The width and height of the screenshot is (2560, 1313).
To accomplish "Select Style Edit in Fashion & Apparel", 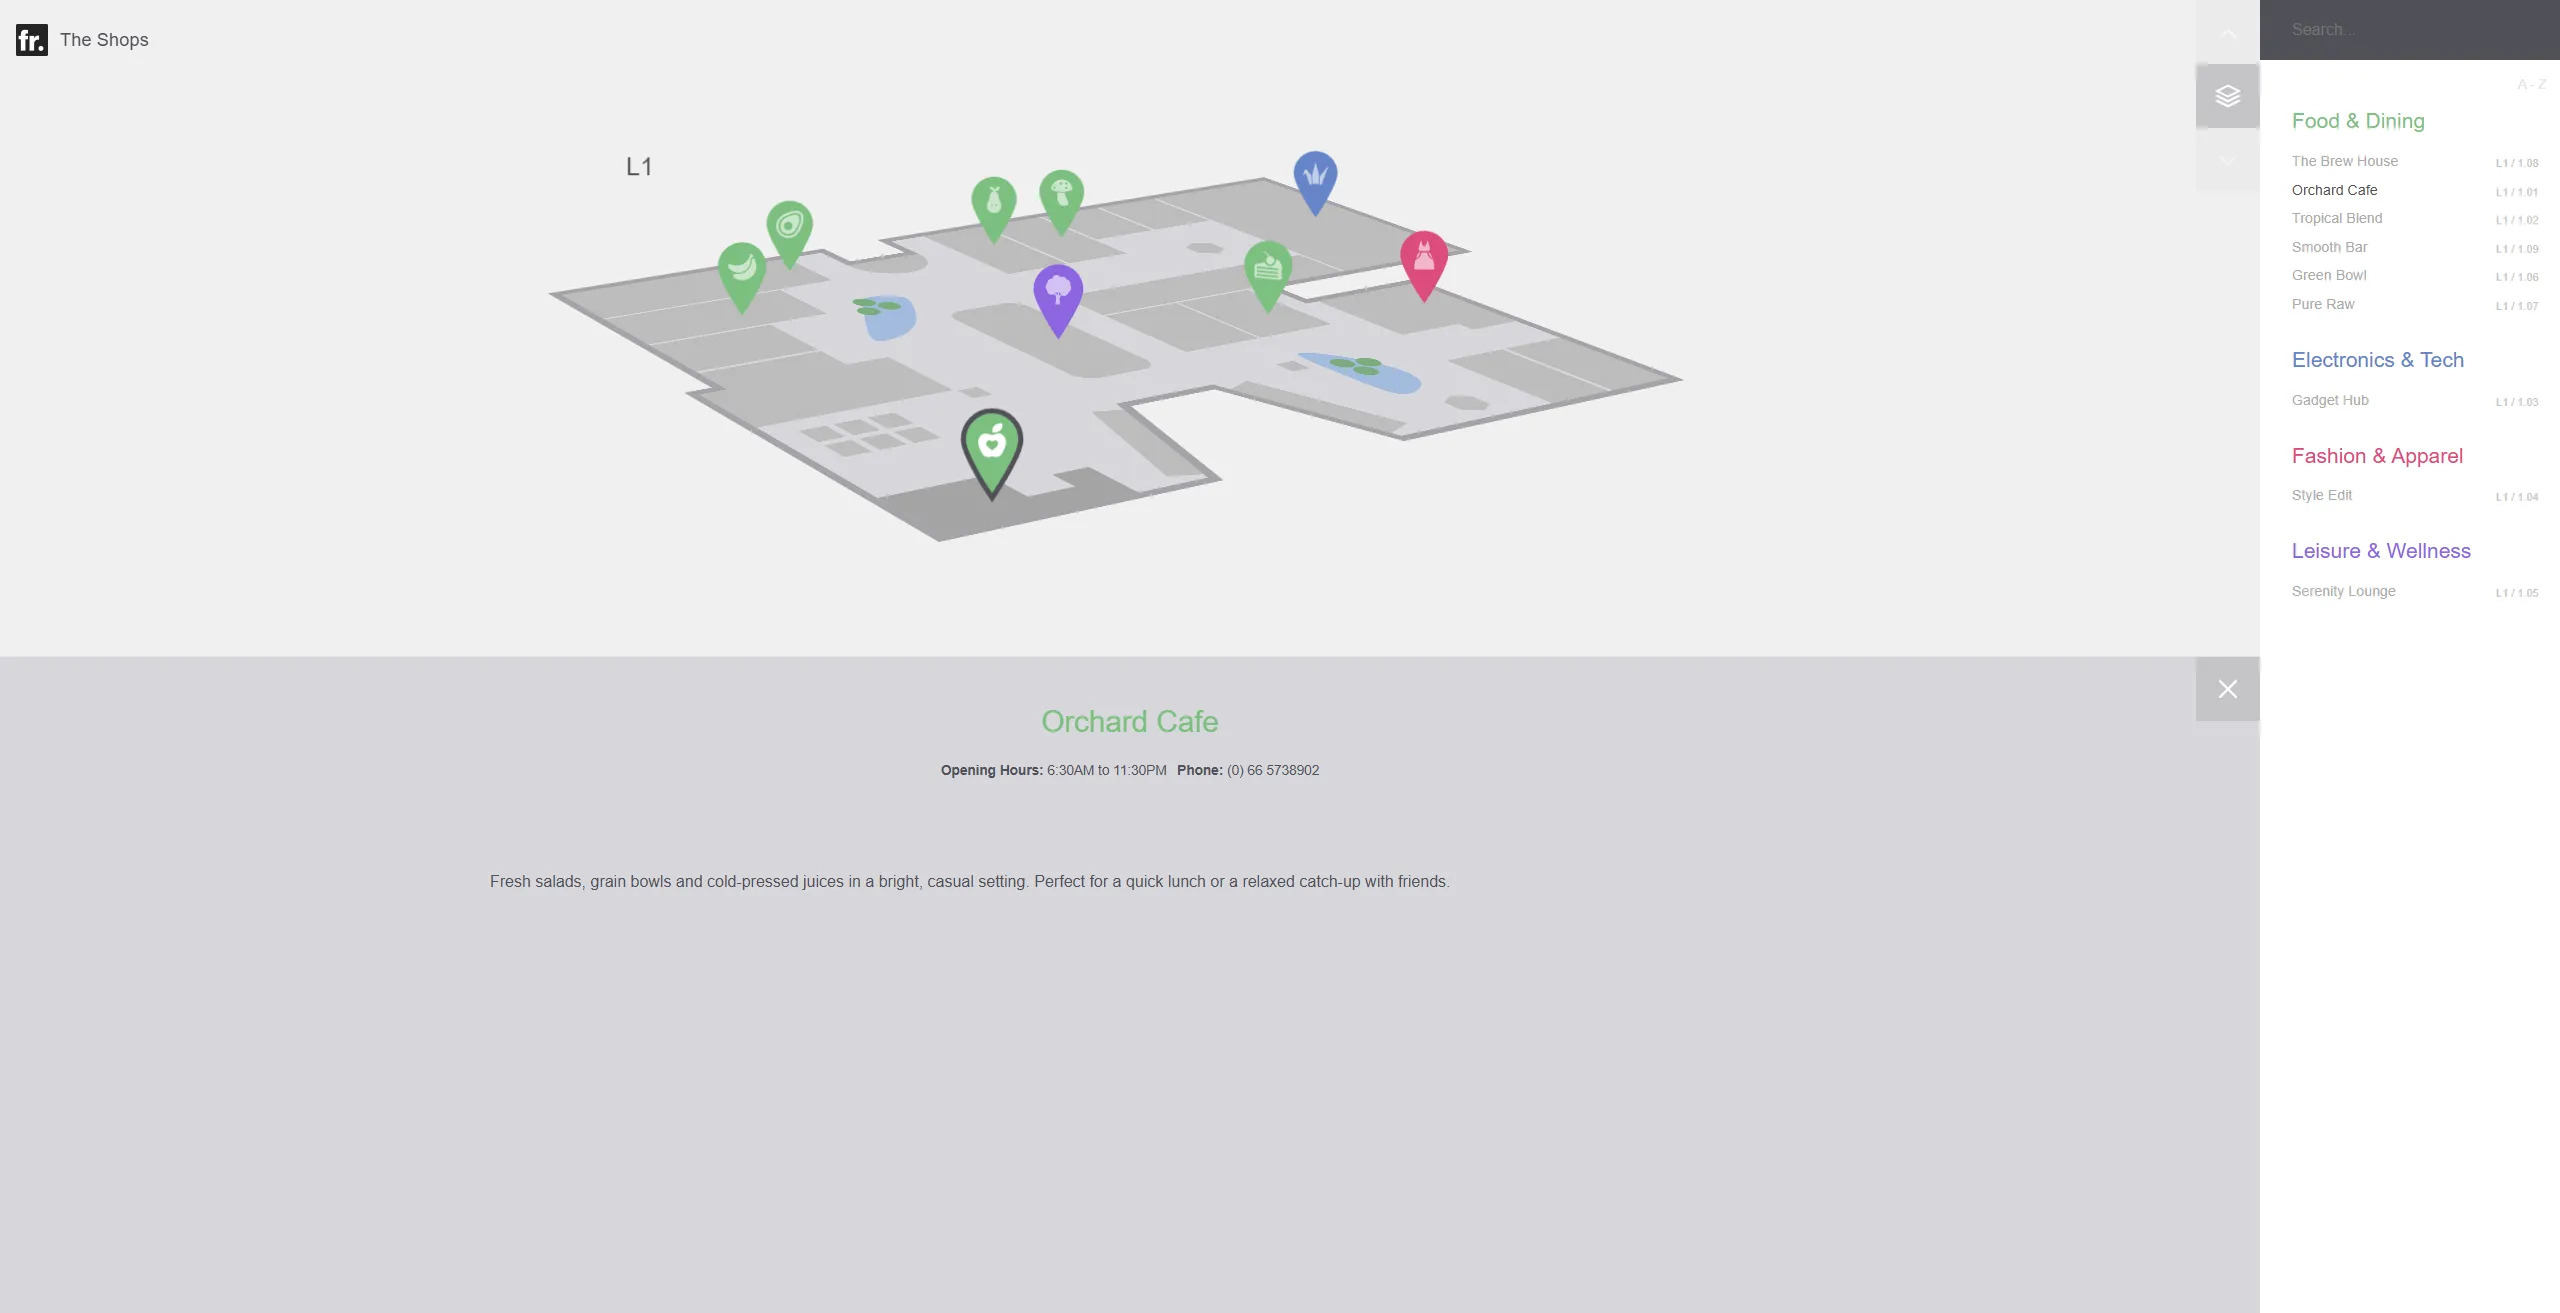I will click(2321, 495).
